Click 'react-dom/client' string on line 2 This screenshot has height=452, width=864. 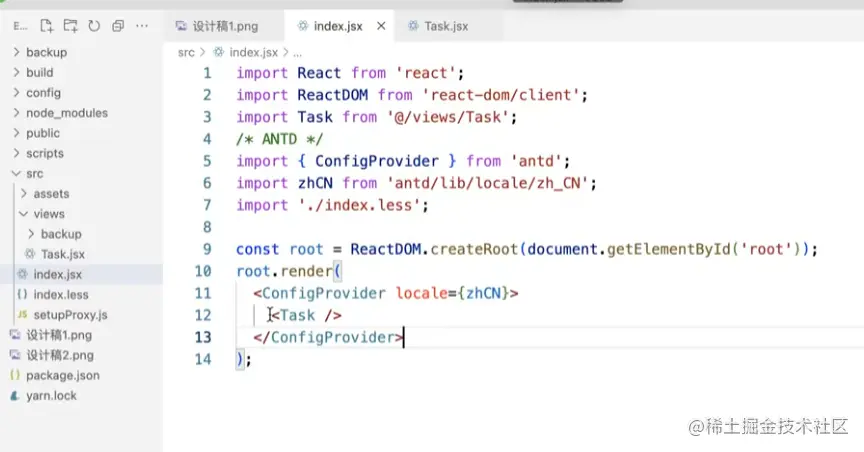(x=501, y=95)
